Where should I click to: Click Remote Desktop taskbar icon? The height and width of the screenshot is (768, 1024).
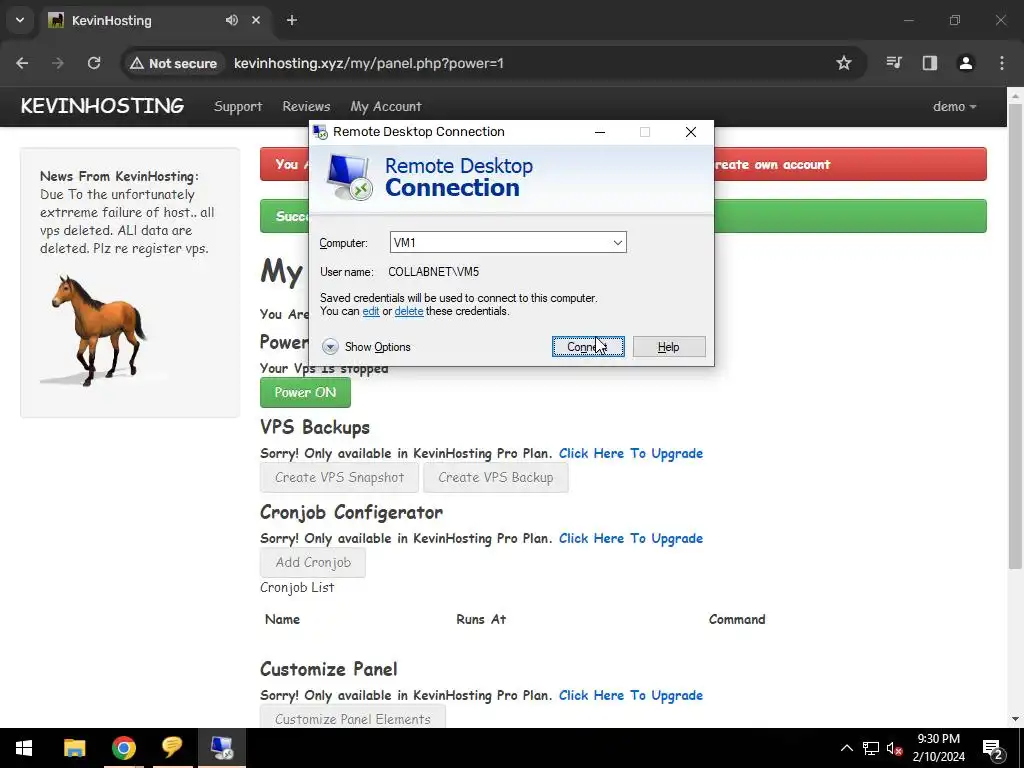221,748
